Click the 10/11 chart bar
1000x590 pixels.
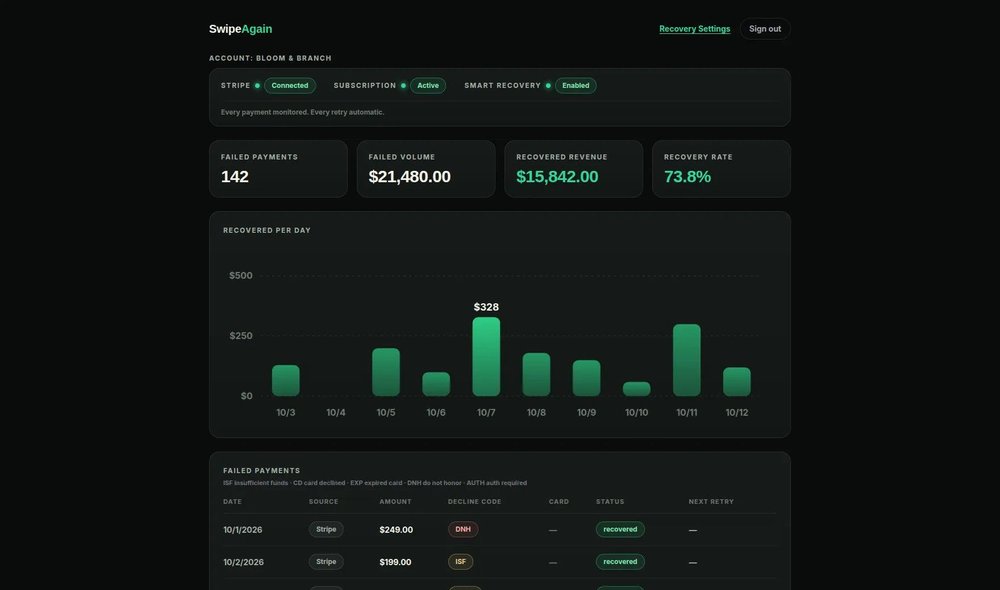(687, 360)
